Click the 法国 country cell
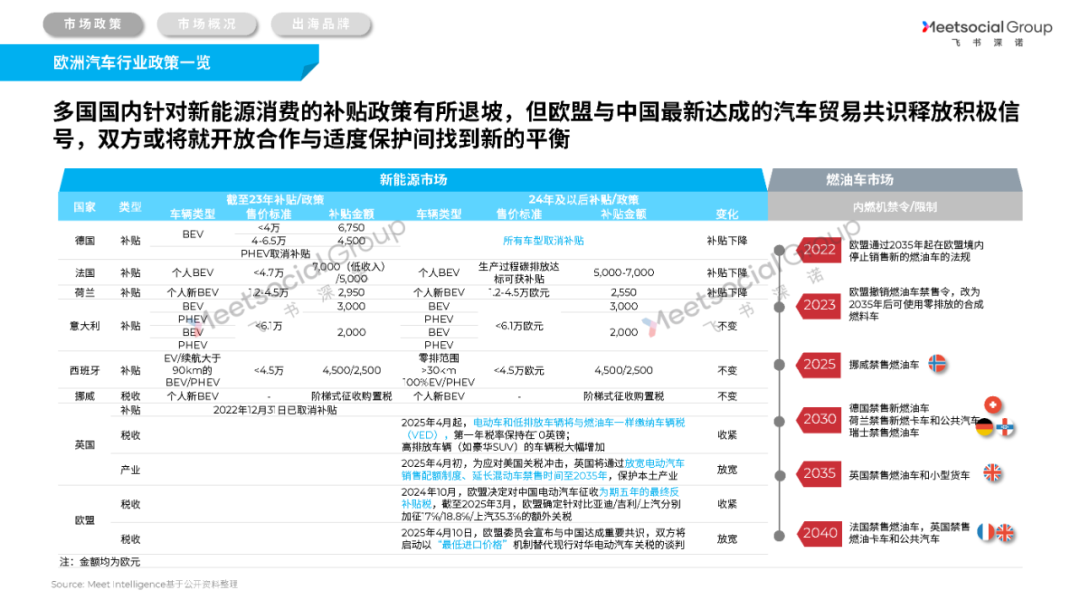This screenshot has width=1080, height=608. tap(85, 273)
